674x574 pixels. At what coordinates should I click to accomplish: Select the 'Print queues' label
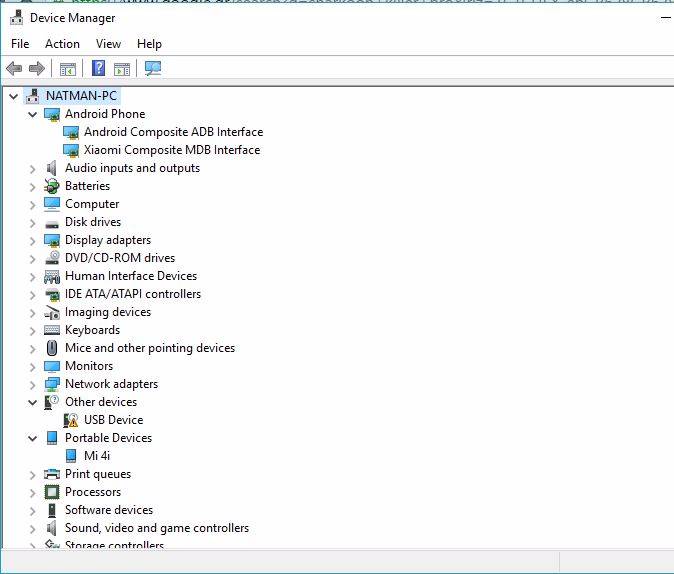[98, 474]
